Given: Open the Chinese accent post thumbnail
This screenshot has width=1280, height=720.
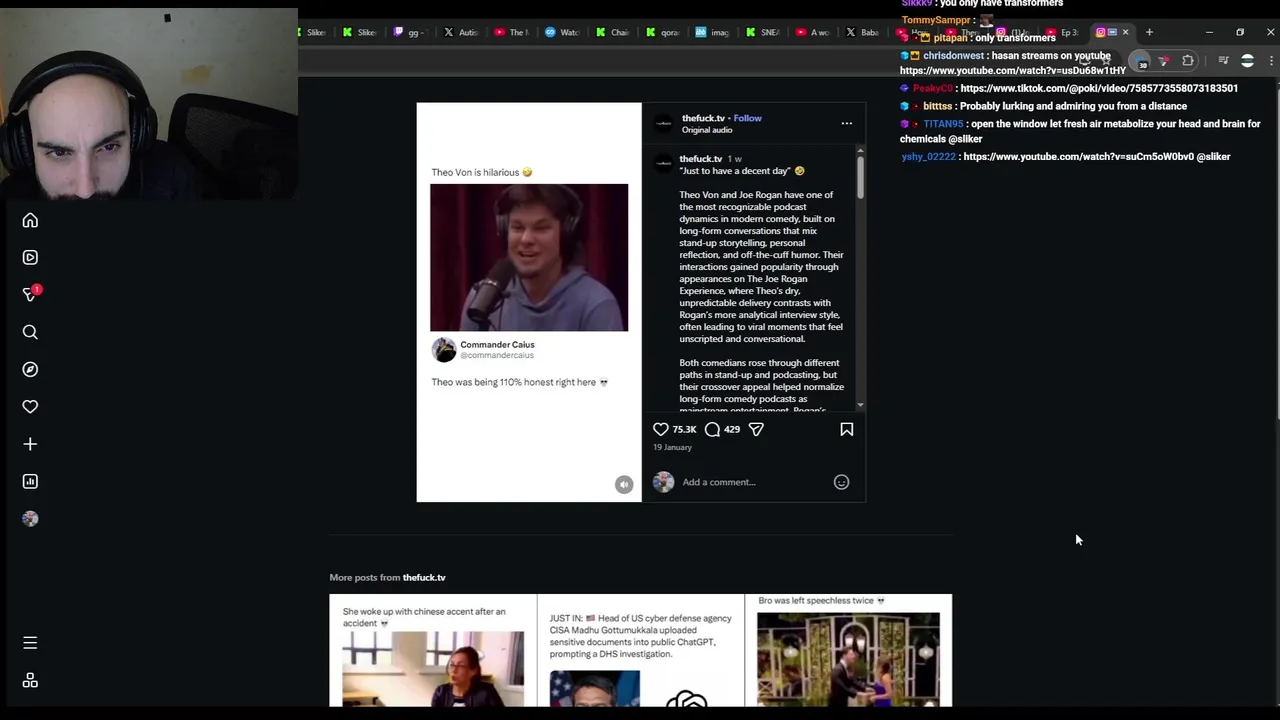Looking at the screenshot, I should tap(433, 651).
